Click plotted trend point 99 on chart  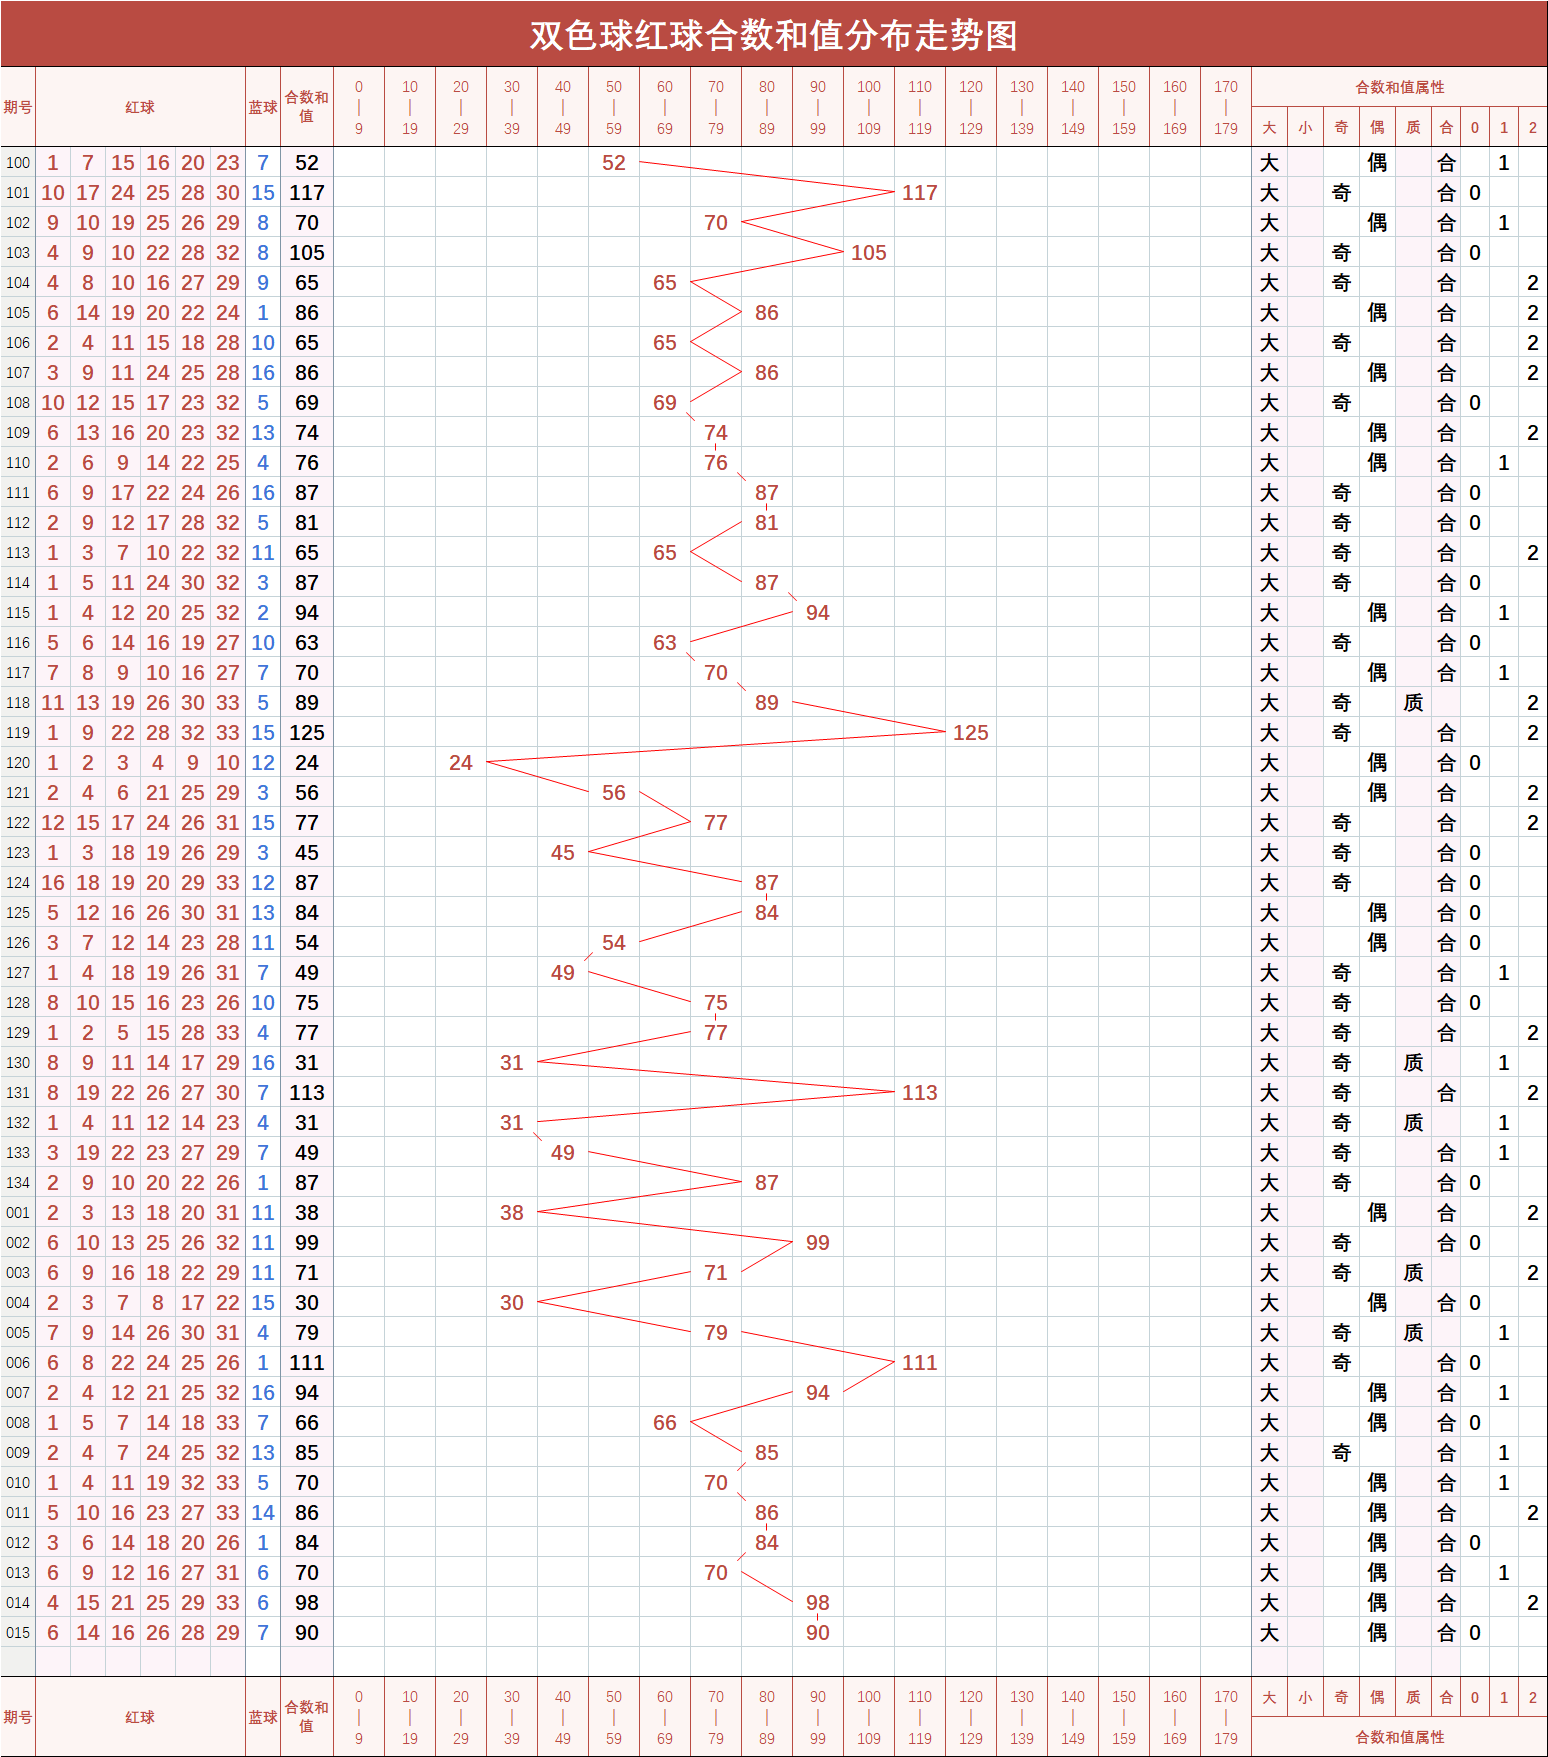pyautogui.click(x=817, y=1242)
